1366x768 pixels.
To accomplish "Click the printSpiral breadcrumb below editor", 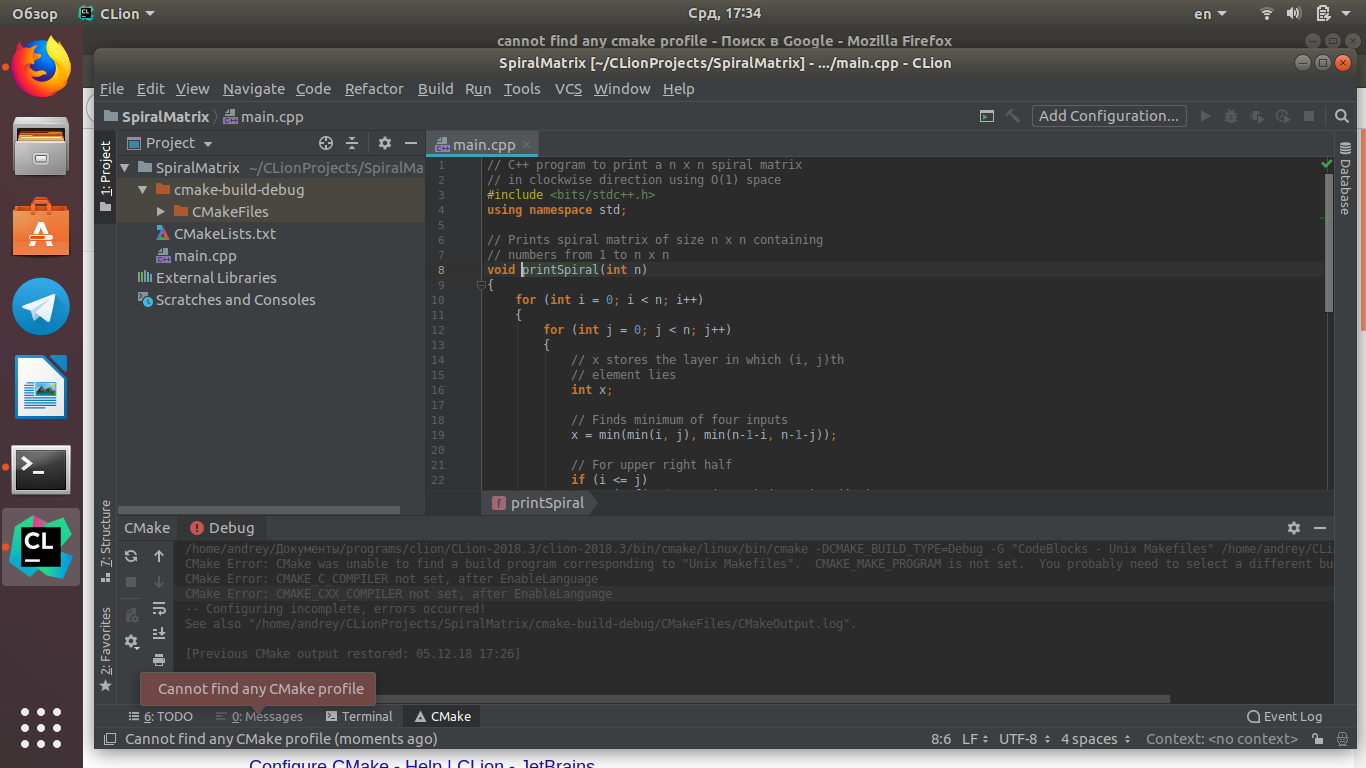I will (538, 503).
